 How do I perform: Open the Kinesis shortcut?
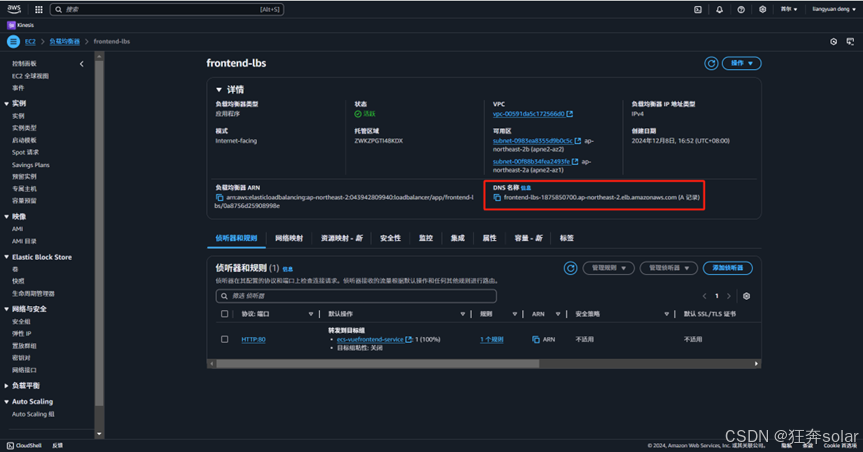tap(20, 25)
